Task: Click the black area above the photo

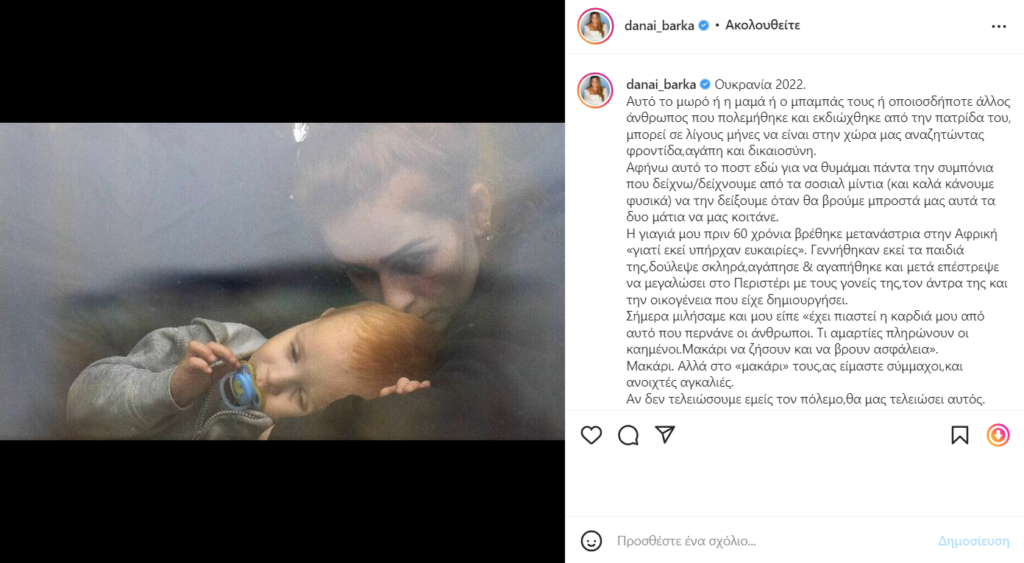Action: [282, 61]
